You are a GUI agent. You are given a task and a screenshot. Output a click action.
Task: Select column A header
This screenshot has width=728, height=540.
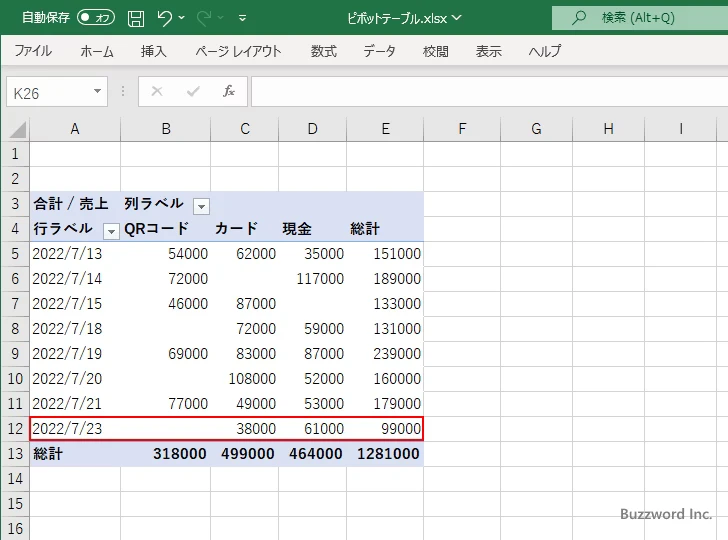(75, 129)
